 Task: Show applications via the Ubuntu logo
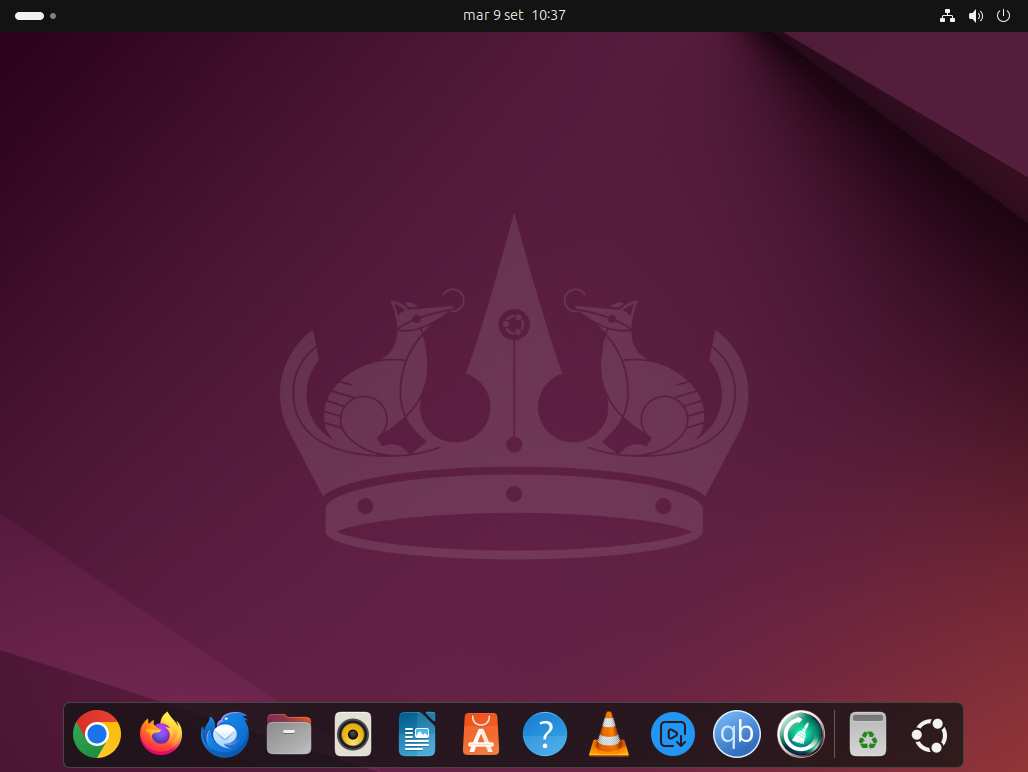(x=930, y=735)
